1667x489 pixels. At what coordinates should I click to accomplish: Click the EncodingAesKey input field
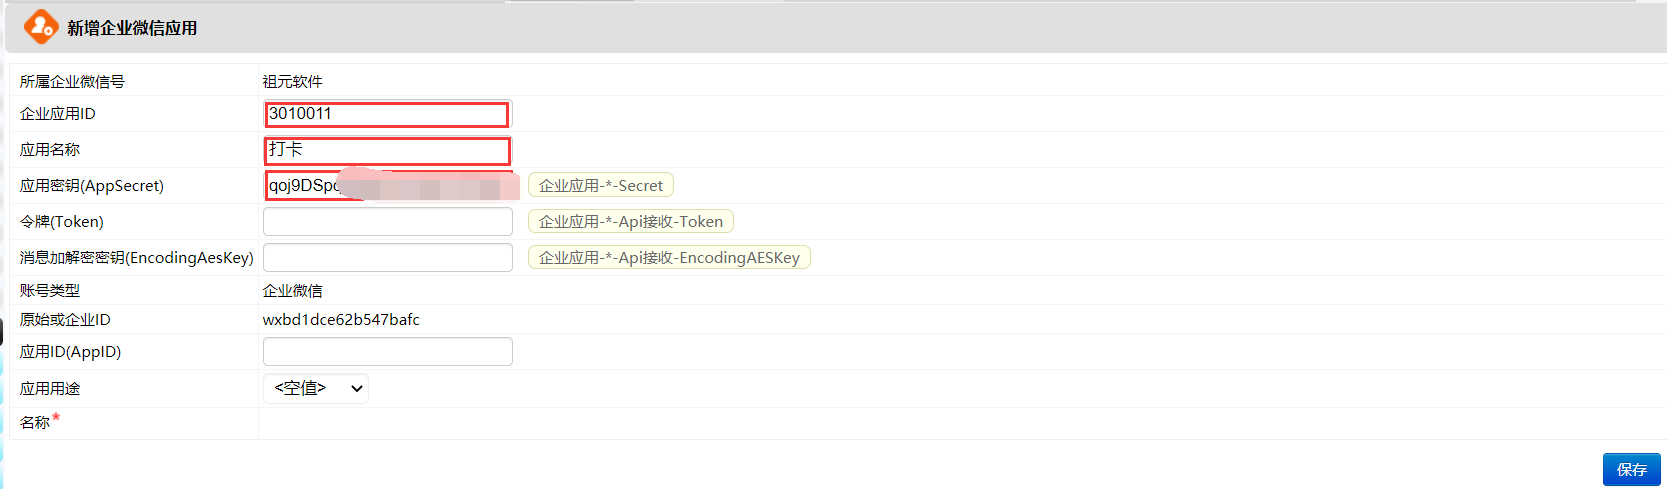point(387,258)
